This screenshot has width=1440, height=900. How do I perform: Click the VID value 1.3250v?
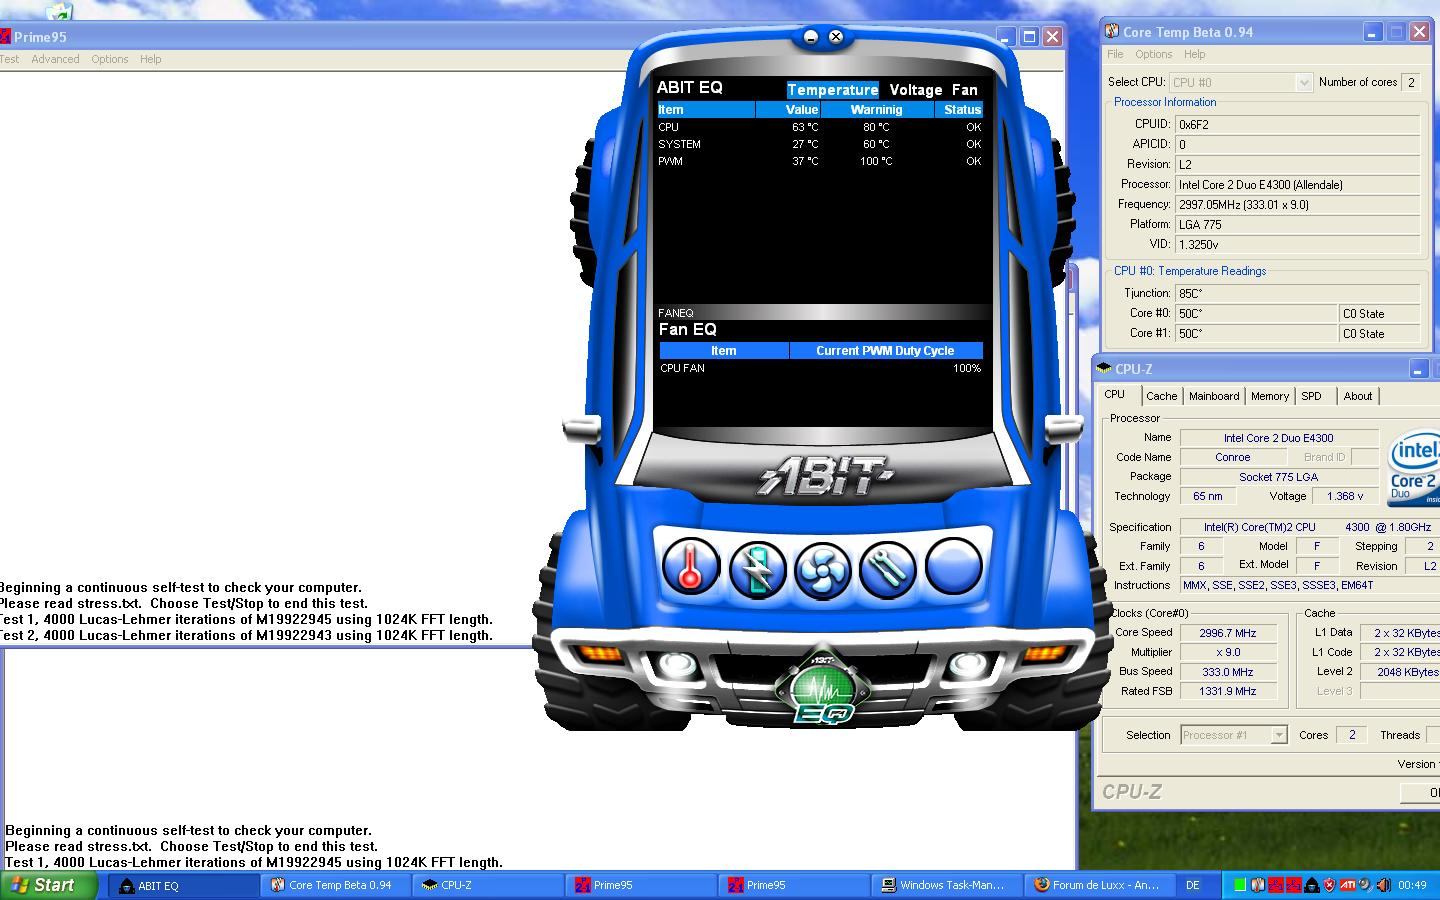coord(1297,245)
